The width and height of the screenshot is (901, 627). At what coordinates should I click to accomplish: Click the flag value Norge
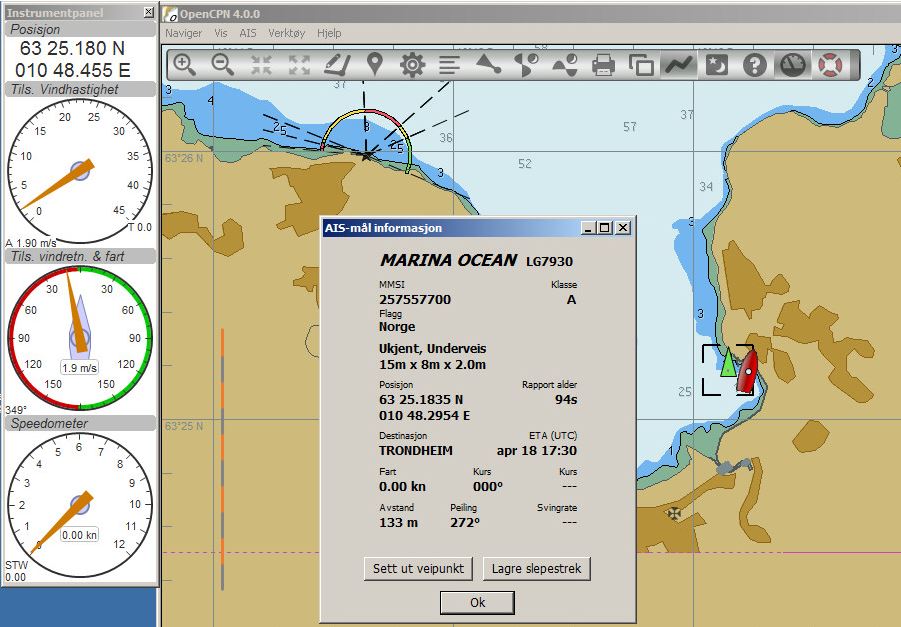pyautogui.click(x=397, y=327)
